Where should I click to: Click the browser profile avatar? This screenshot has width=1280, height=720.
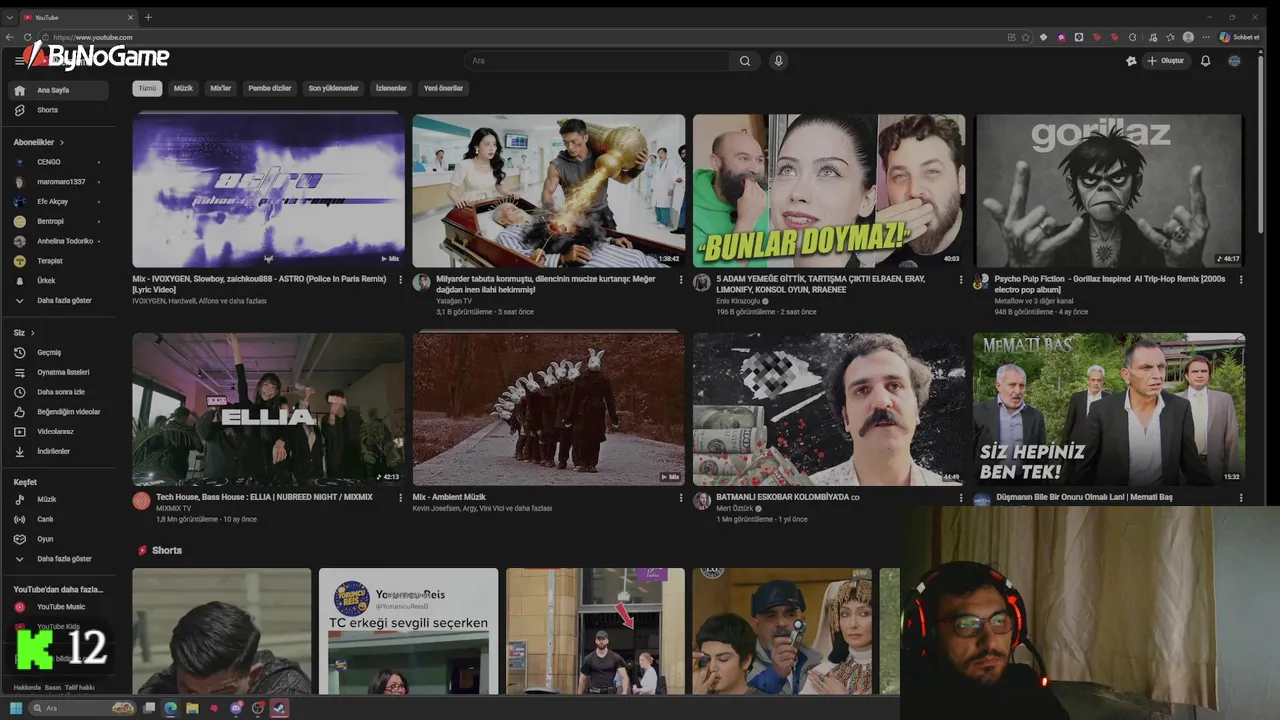(x=1188, y=37)
